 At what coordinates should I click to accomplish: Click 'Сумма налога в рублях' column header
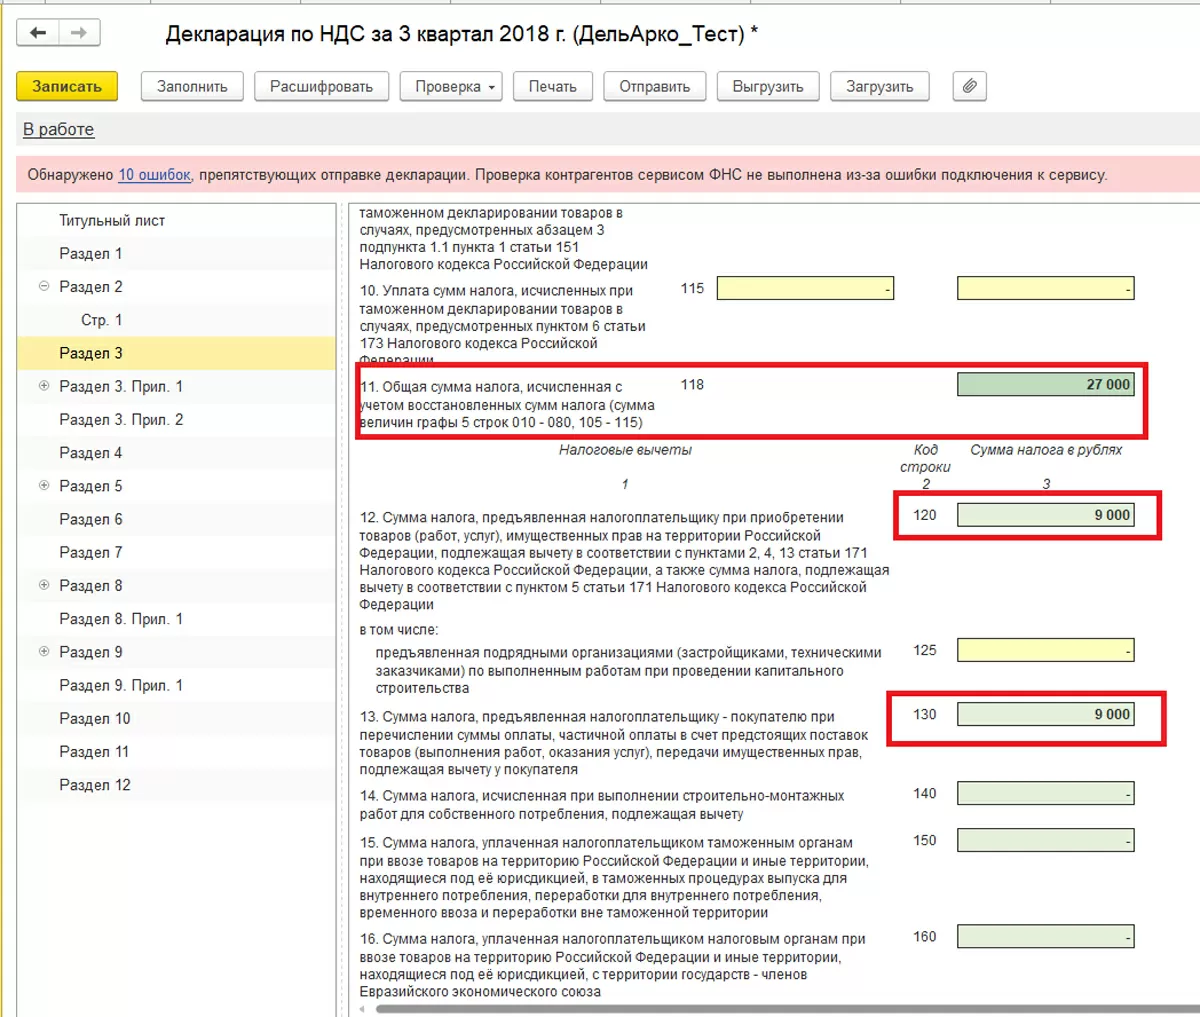coord(1046,450)
